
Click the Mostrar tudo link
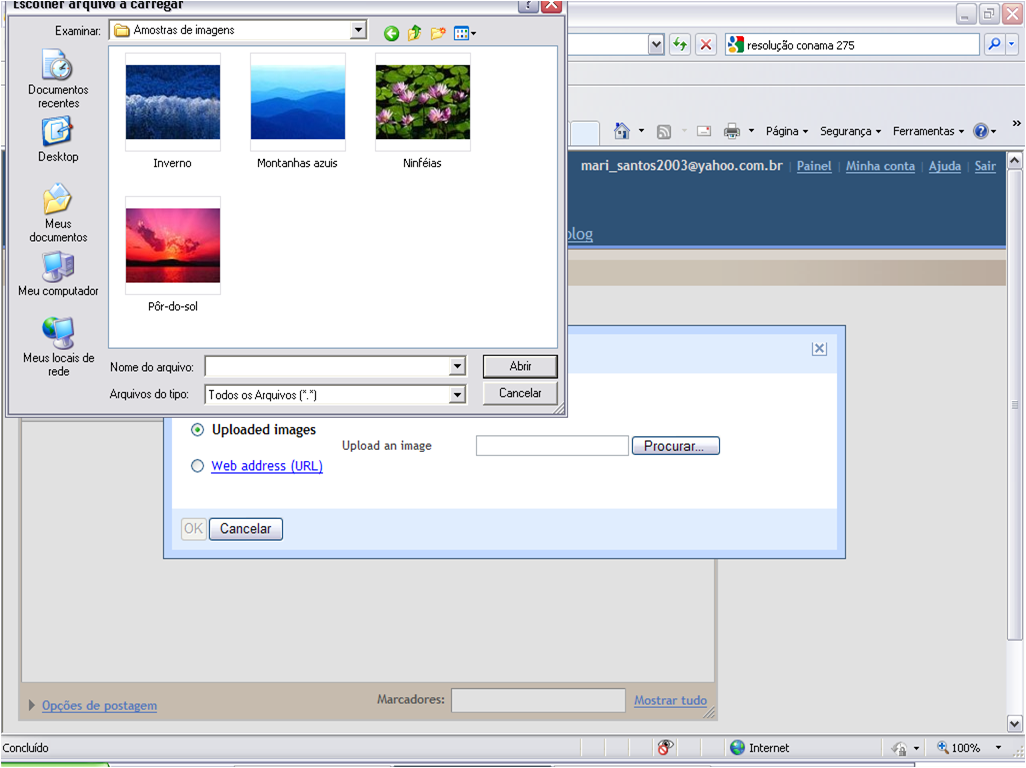click(x=670, y=700)
